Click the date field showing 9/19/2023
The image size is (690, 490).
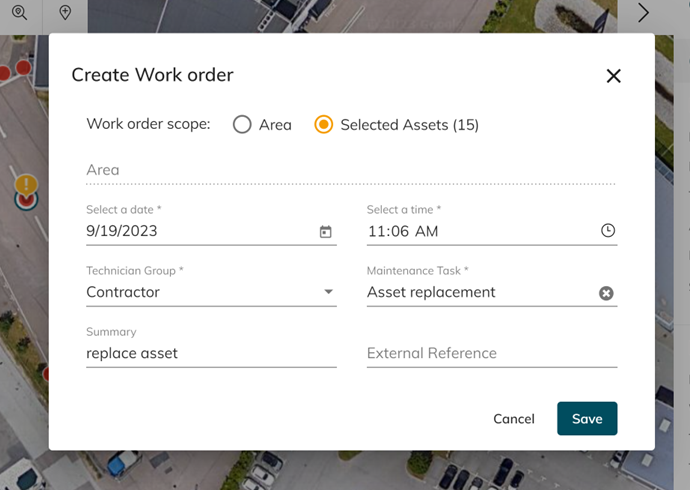pos(198,231)
